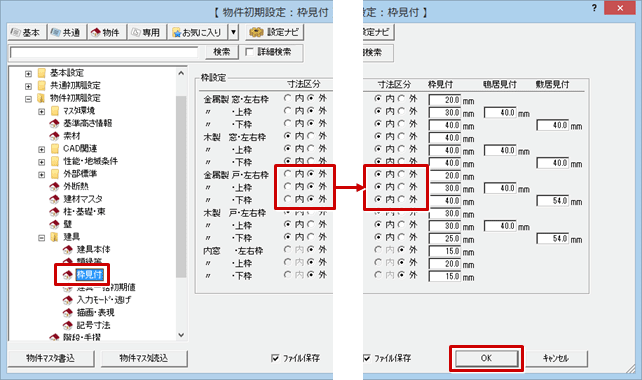Click tree scrollbar down arrow

tap(181, 335)
